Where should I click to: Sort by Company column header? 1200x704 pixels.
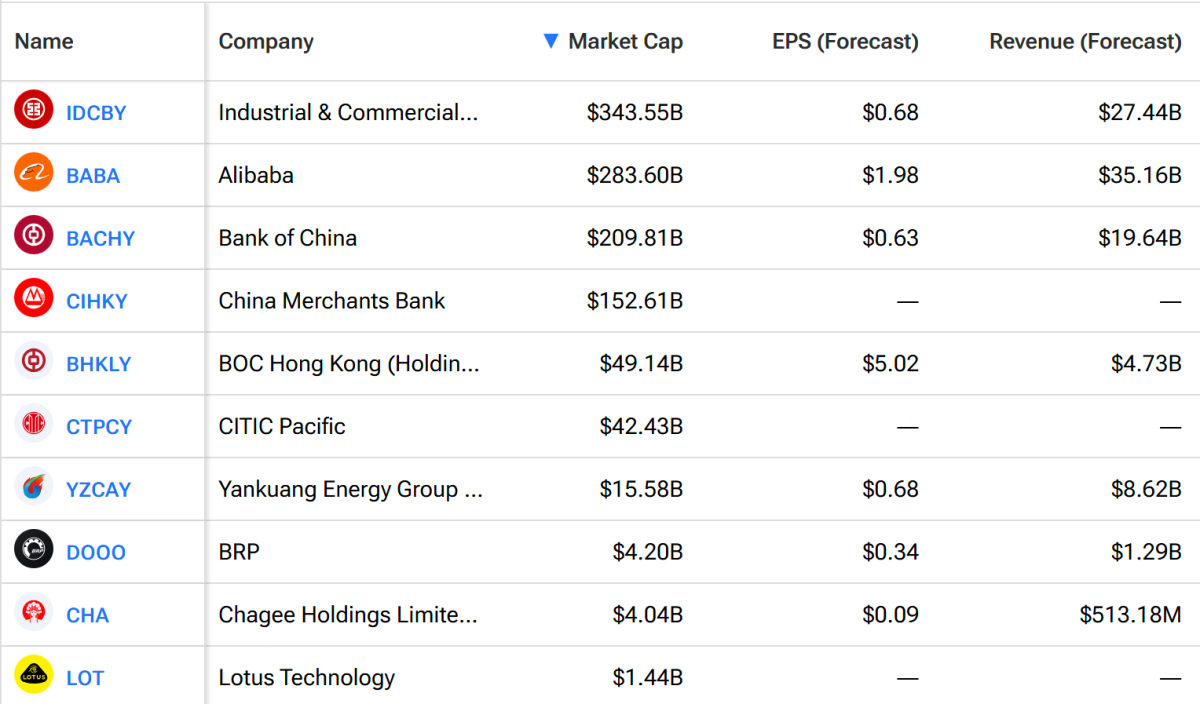coord(266,41)
